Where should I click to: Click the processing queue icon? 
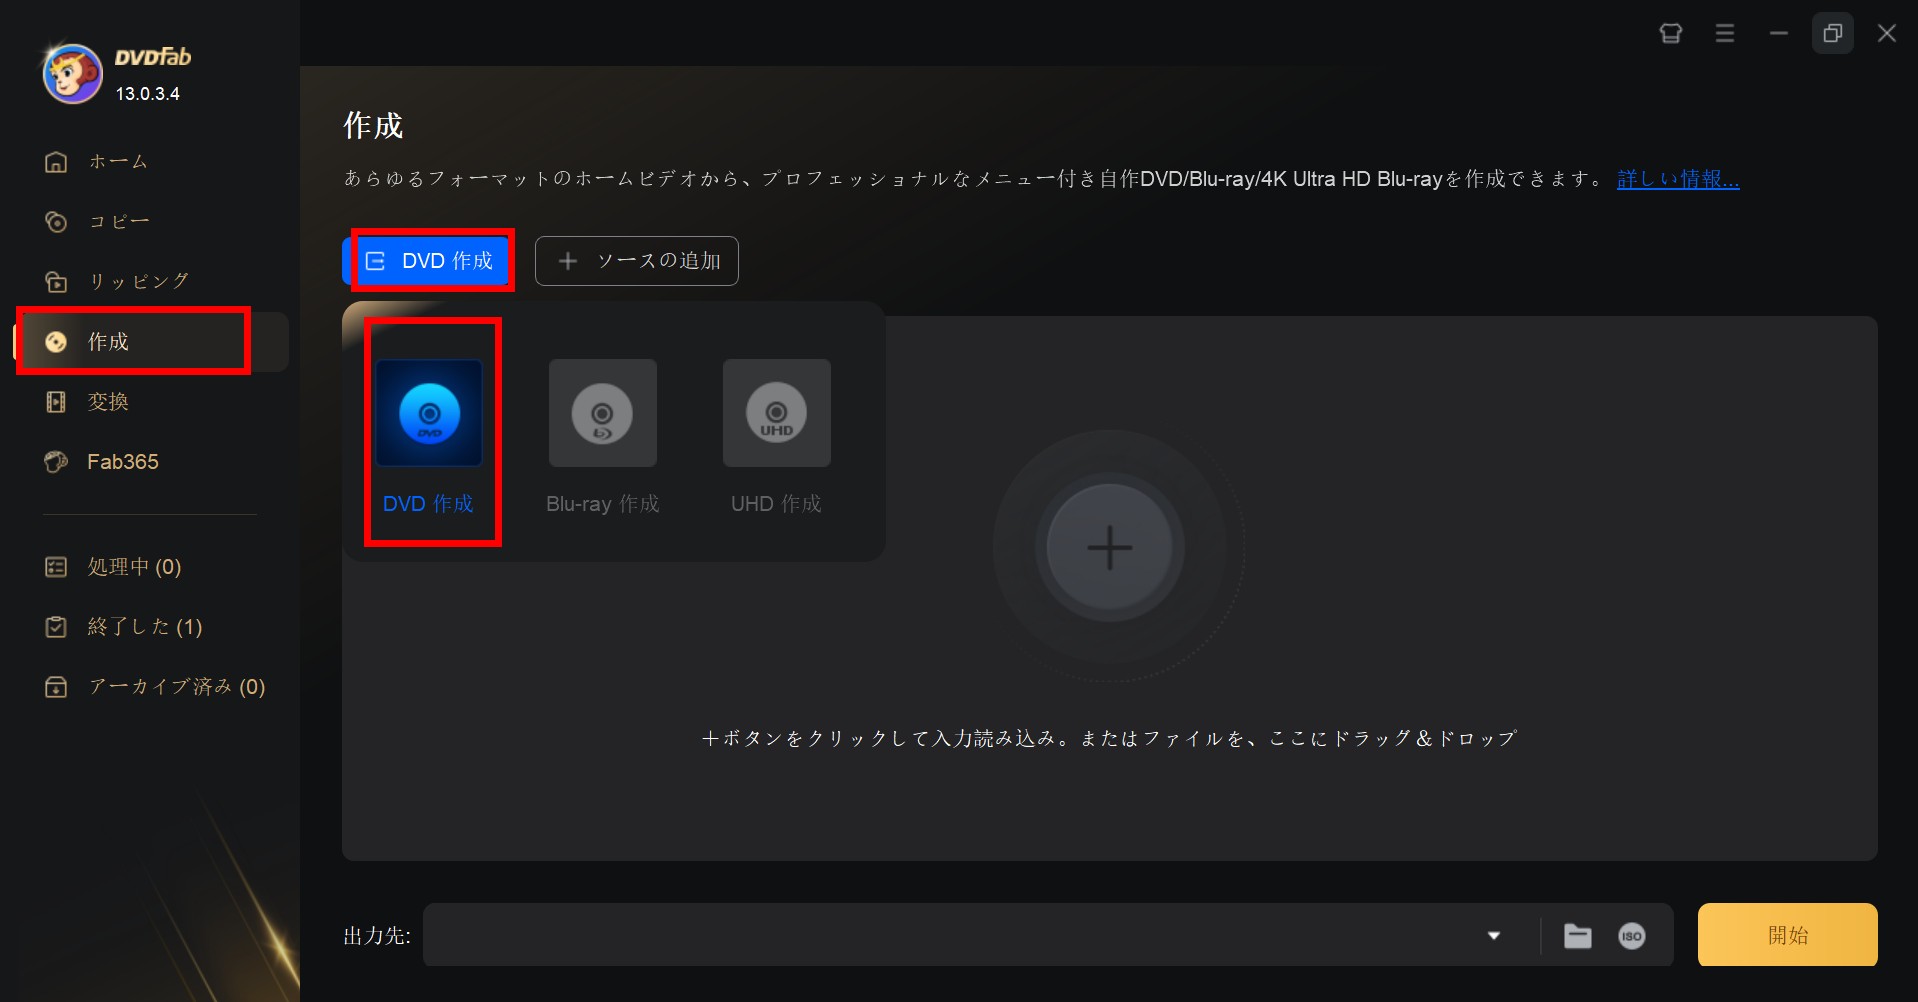56,567
